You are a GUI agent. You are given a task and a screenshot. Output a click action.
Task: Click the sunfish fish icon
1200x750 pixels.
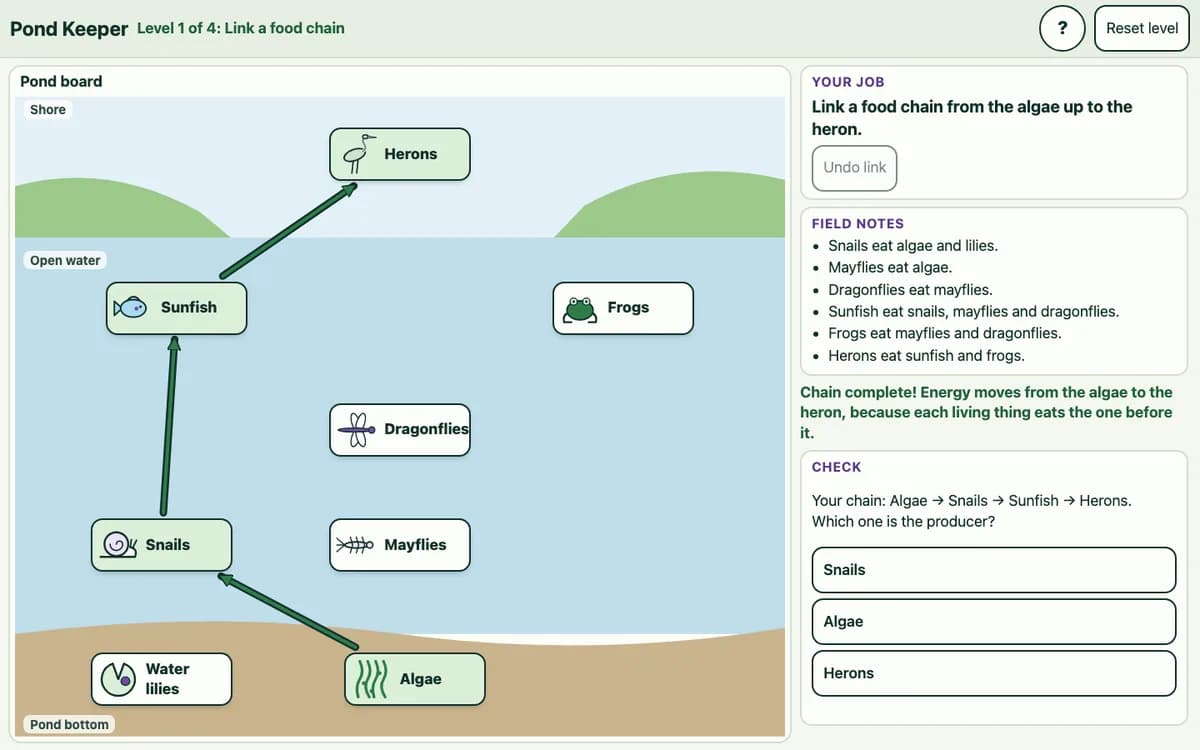(x=131, y=307)
